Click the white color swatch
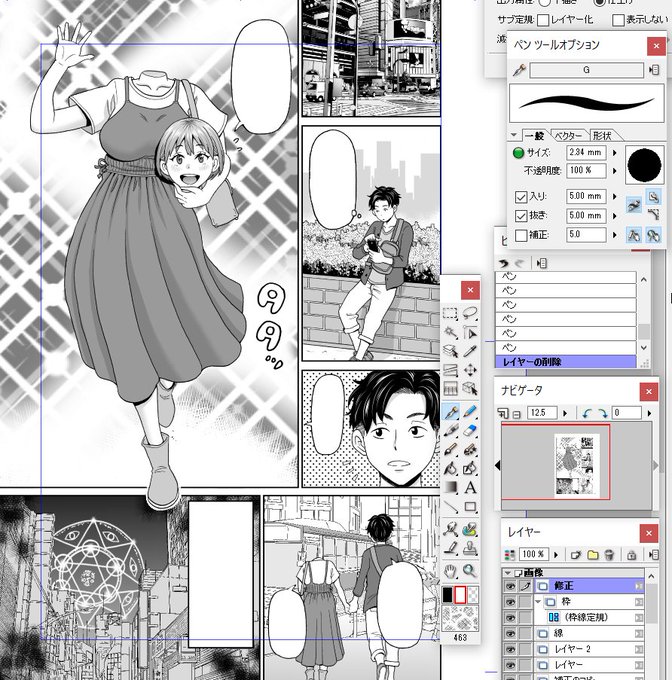 tap(460, 595)
